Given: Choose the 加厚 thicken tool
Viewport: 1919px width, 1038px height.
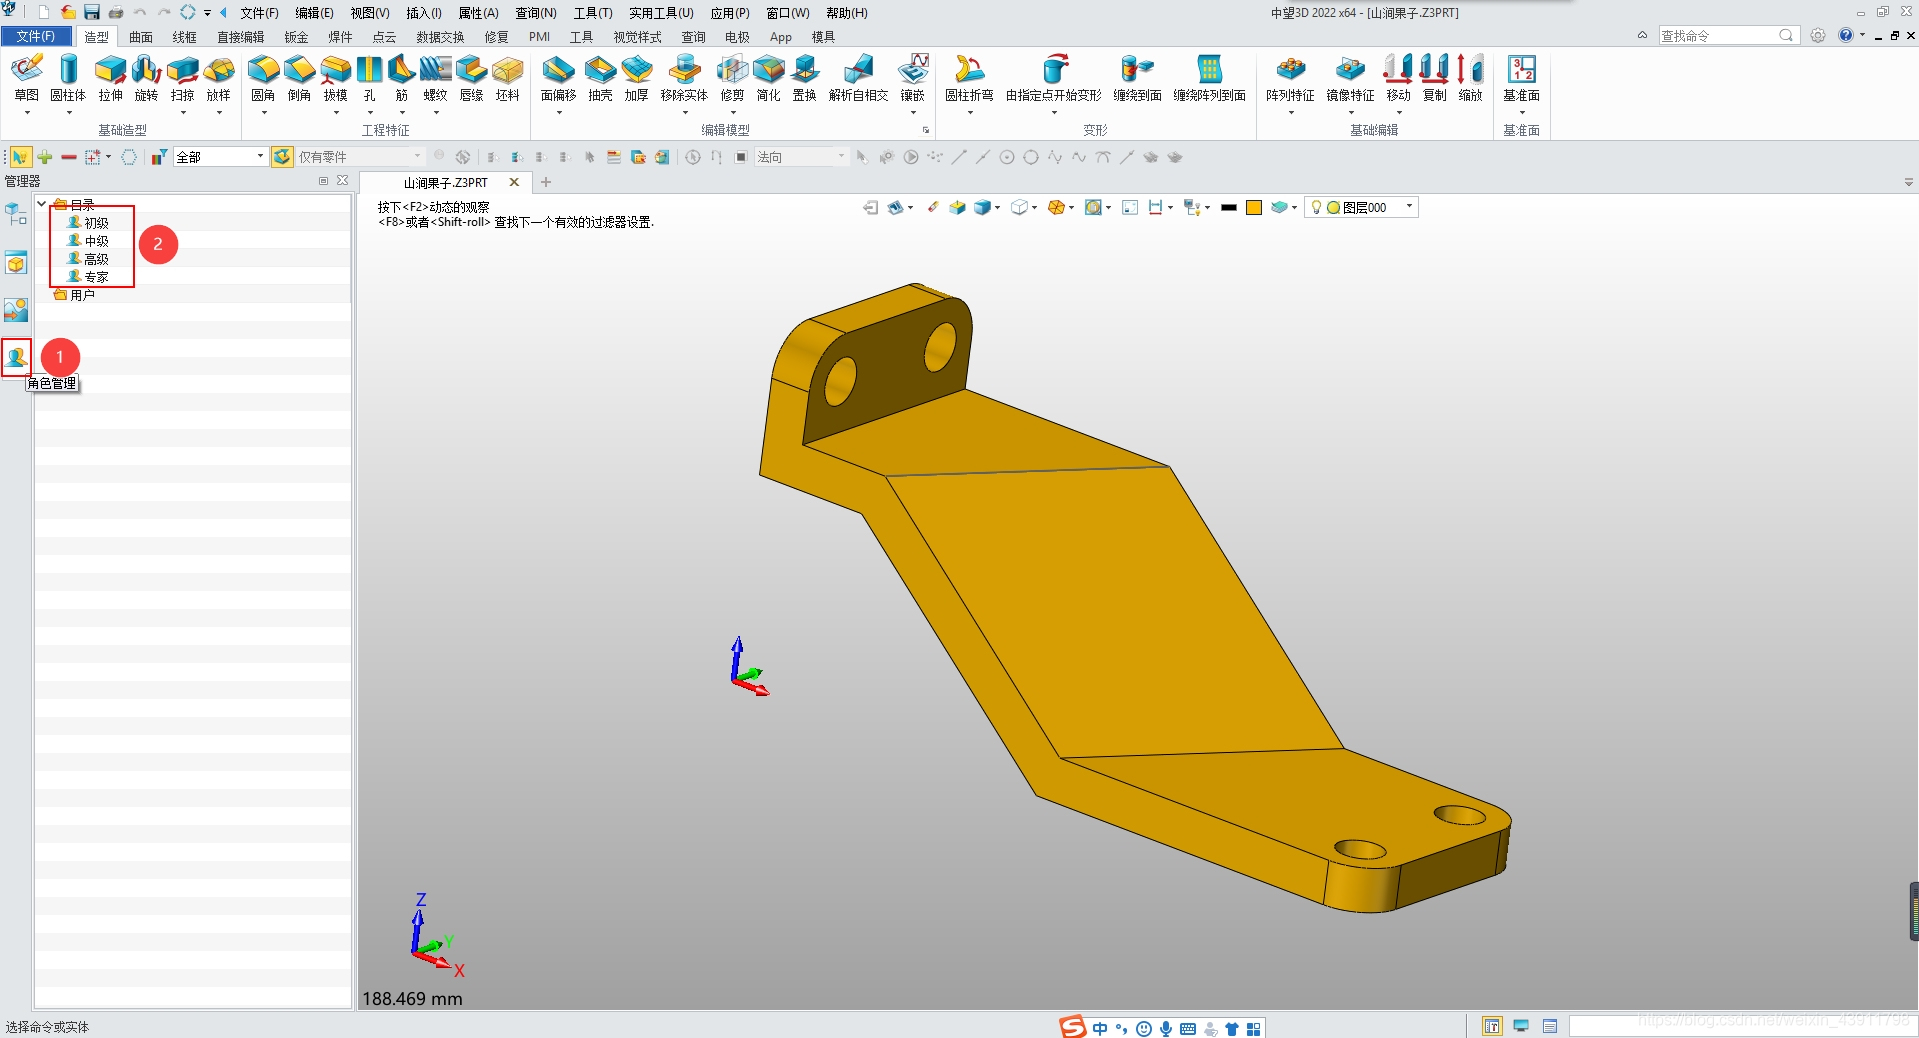Looking at the screenshot, I should pyautogui.click(x=636, y=78).
